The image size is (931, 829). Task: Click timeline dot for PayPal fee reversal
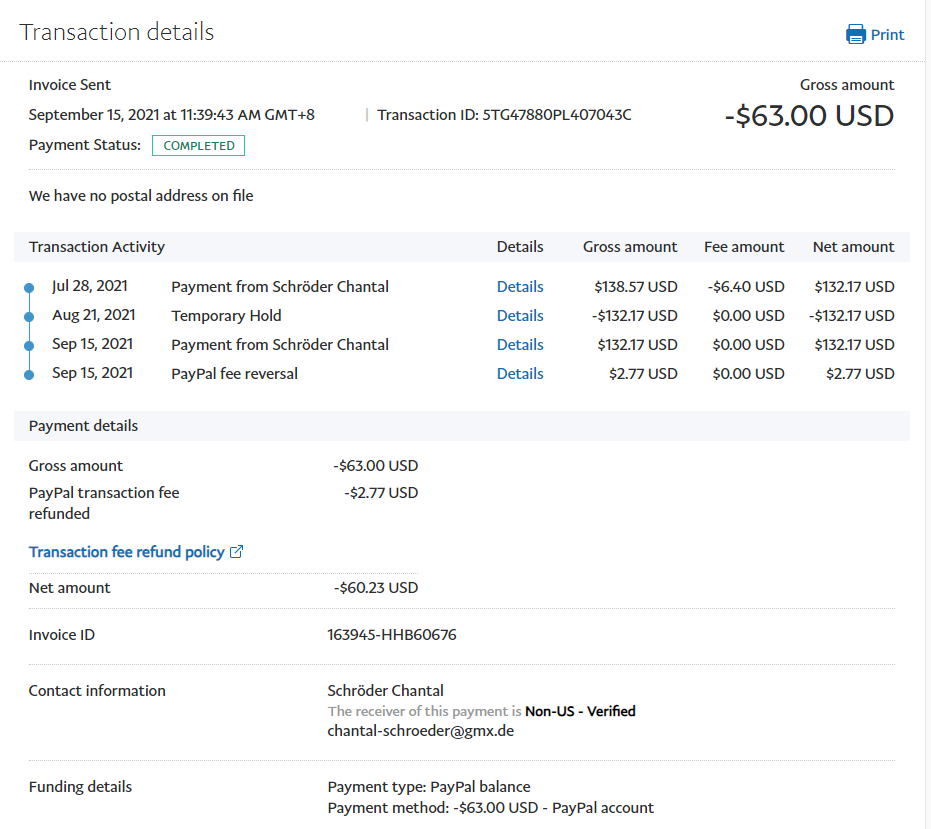pyautogui.click(x=29, y=375)
